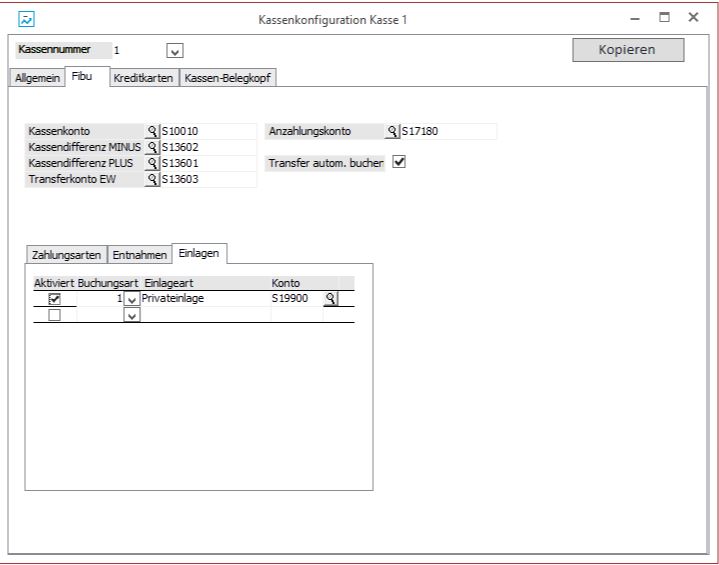Disable Transfer autom. buchen checkbox
Viewport: 719px width, 565px height.
(x=399, y=161)
